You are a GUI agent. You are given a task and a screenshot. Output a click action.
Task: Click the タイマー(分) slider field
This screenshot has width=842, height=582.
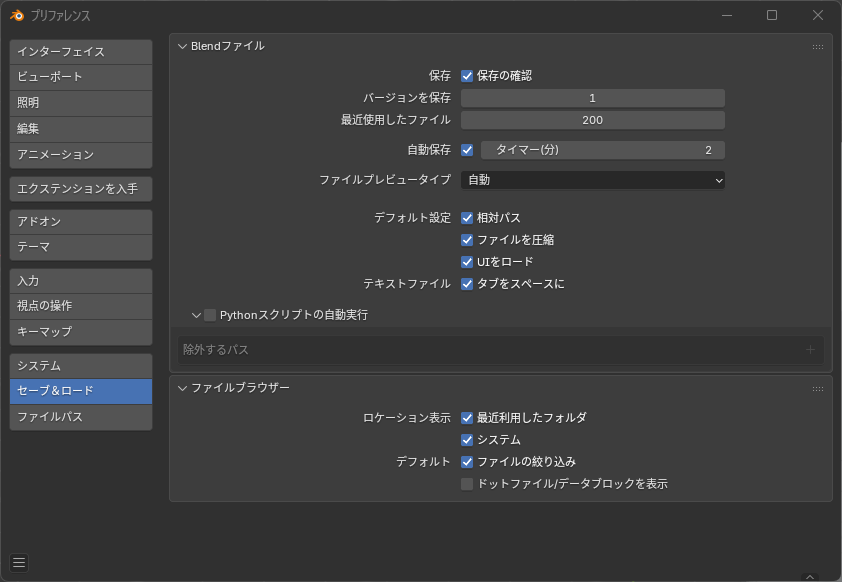click(x=602, y=150)
